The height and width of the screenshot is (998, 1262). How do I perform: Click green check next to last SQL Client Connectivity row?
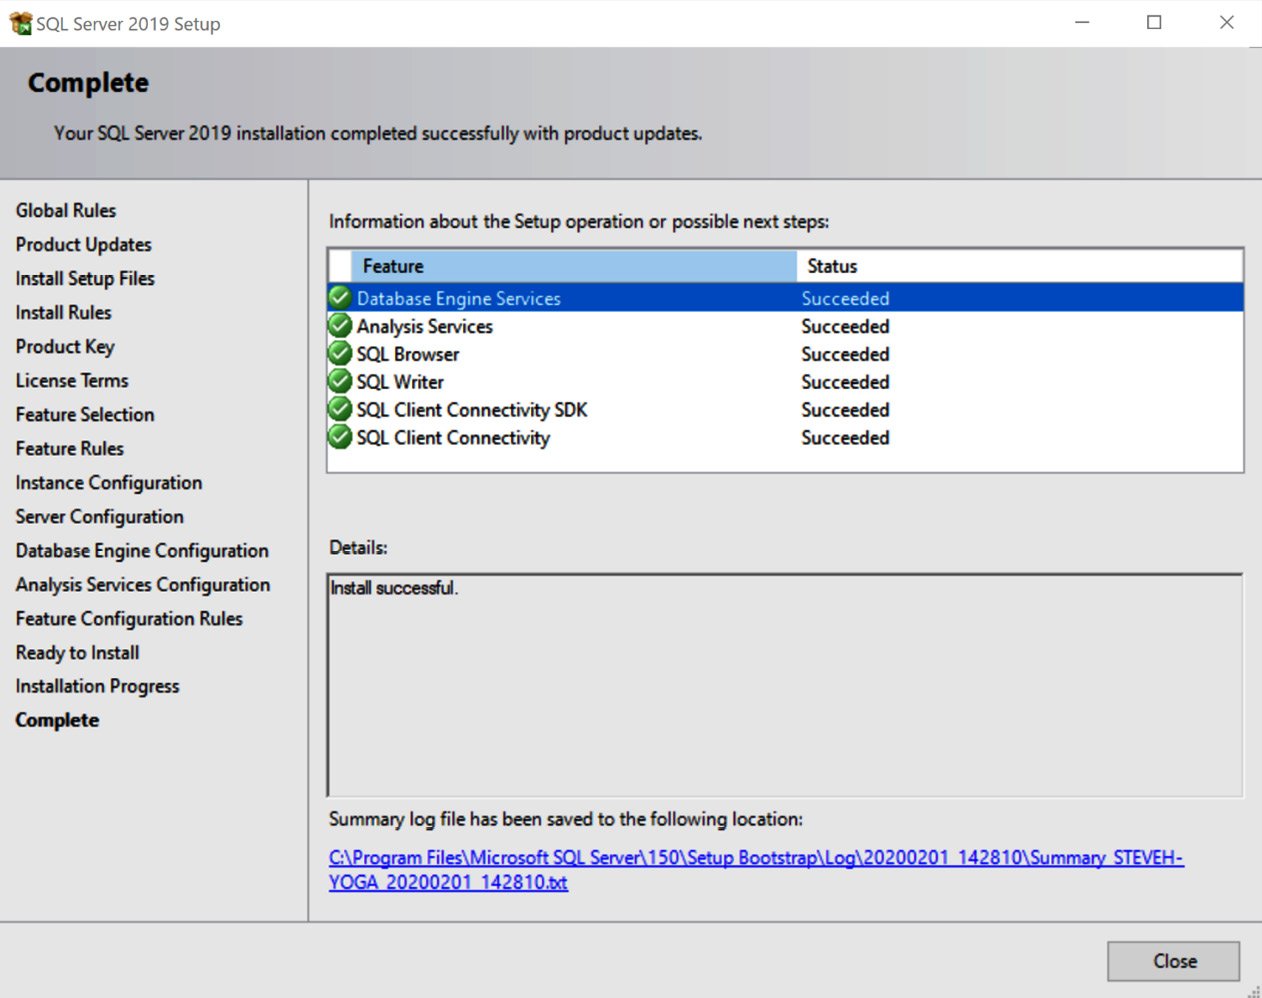click(340, 437)
